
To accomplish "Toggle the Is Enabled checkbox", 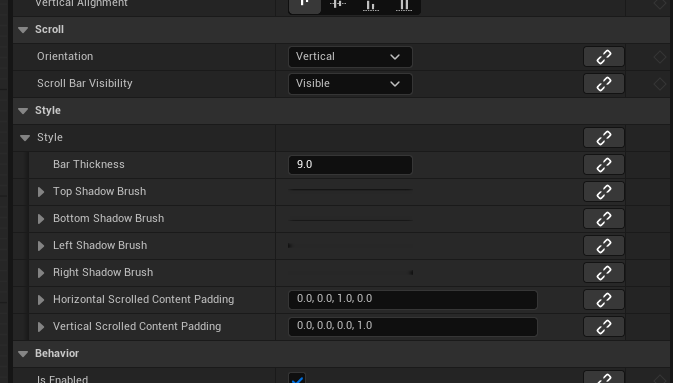I will click(x=297, y=378).
